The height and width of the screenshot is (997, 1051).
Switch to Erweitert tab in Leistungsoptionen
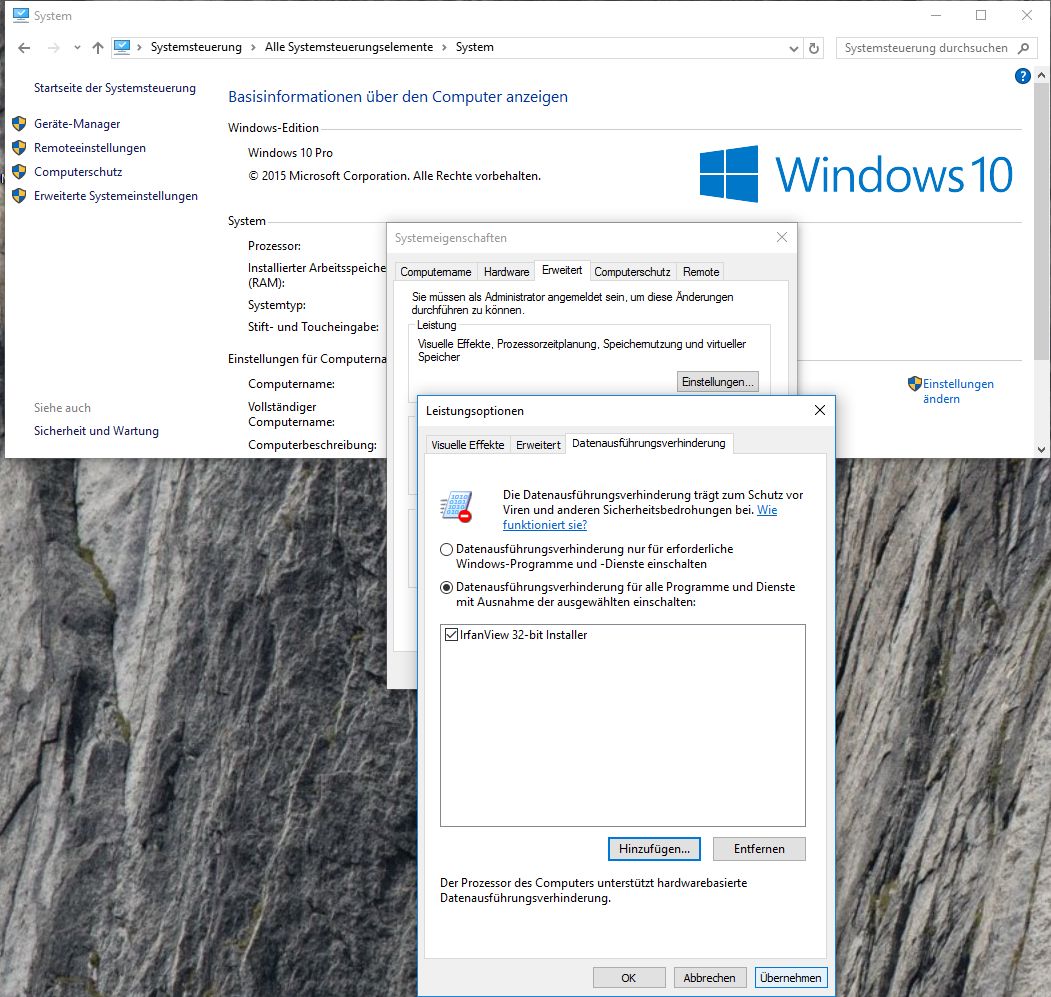point(538,445)
